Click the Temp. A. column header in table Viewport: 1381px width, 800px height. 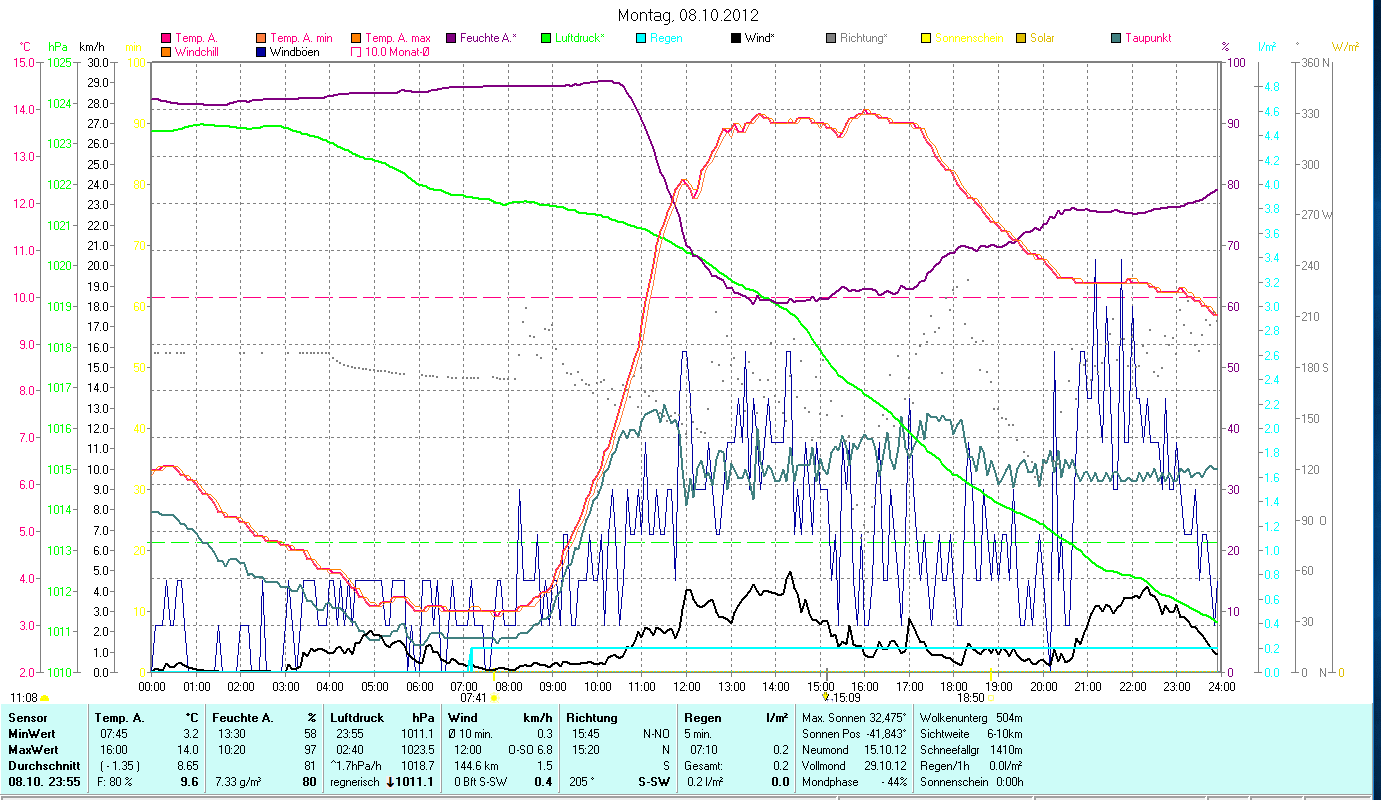tap(119, 718)
